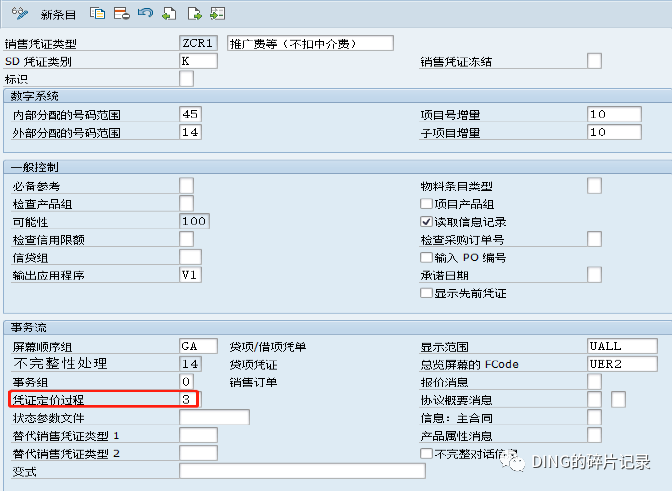This screenshot has height=491, width=672.
Task: Click the 新条目 (New Entries) button
Action: click(x=58, y=15)
